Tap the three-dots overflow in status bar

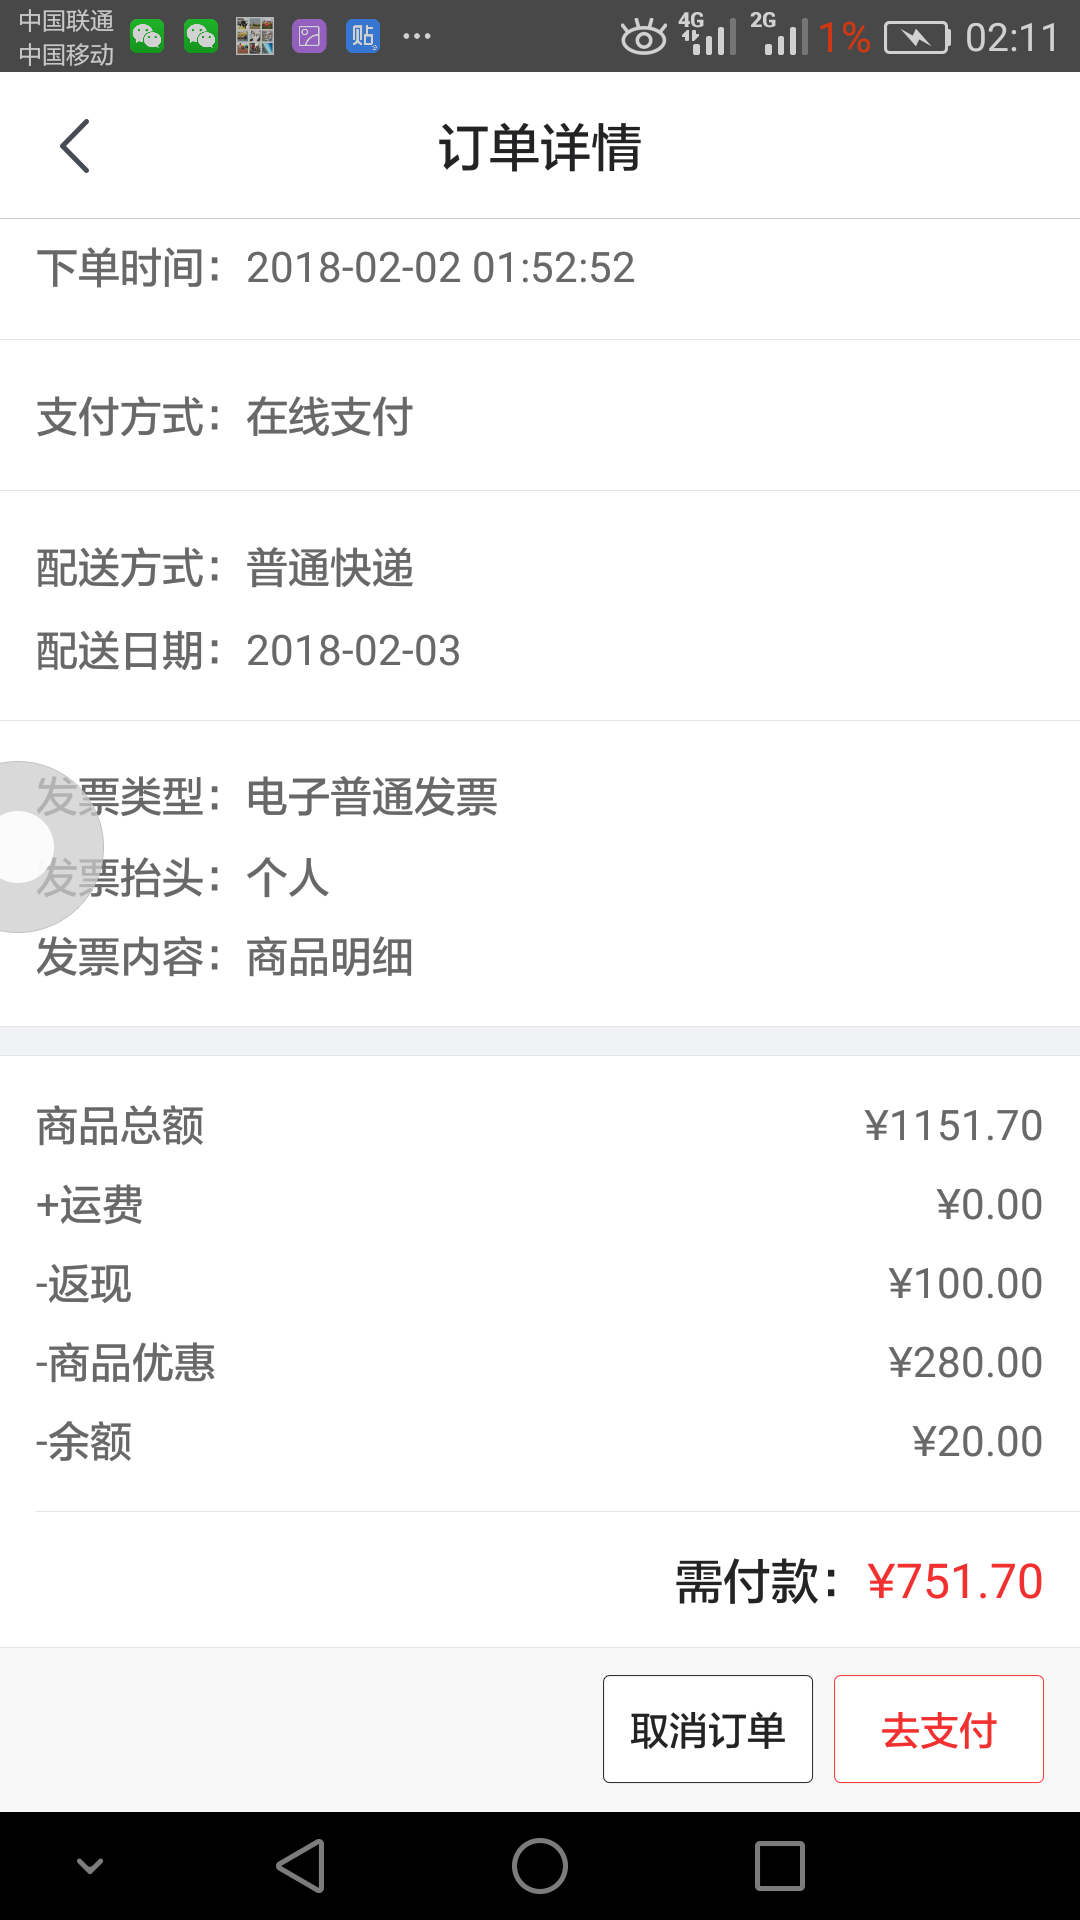(417, 37)
